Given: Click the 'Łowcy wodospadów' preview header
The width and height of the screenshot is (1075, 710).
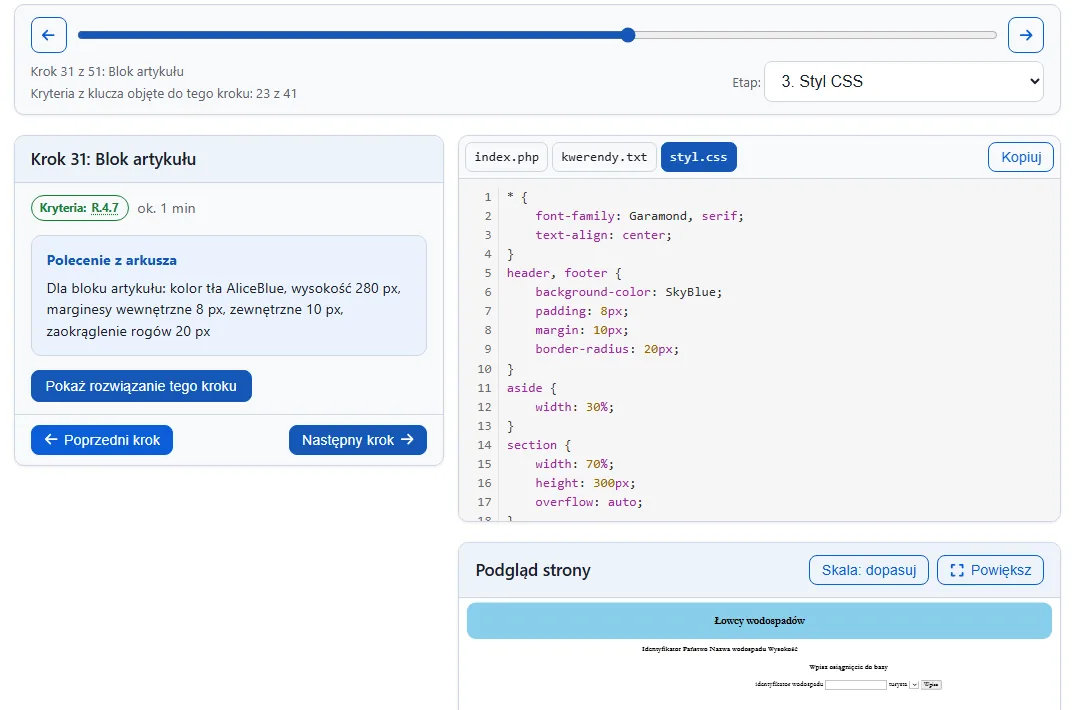Looking at the screenshot, I should click(760, 621).
